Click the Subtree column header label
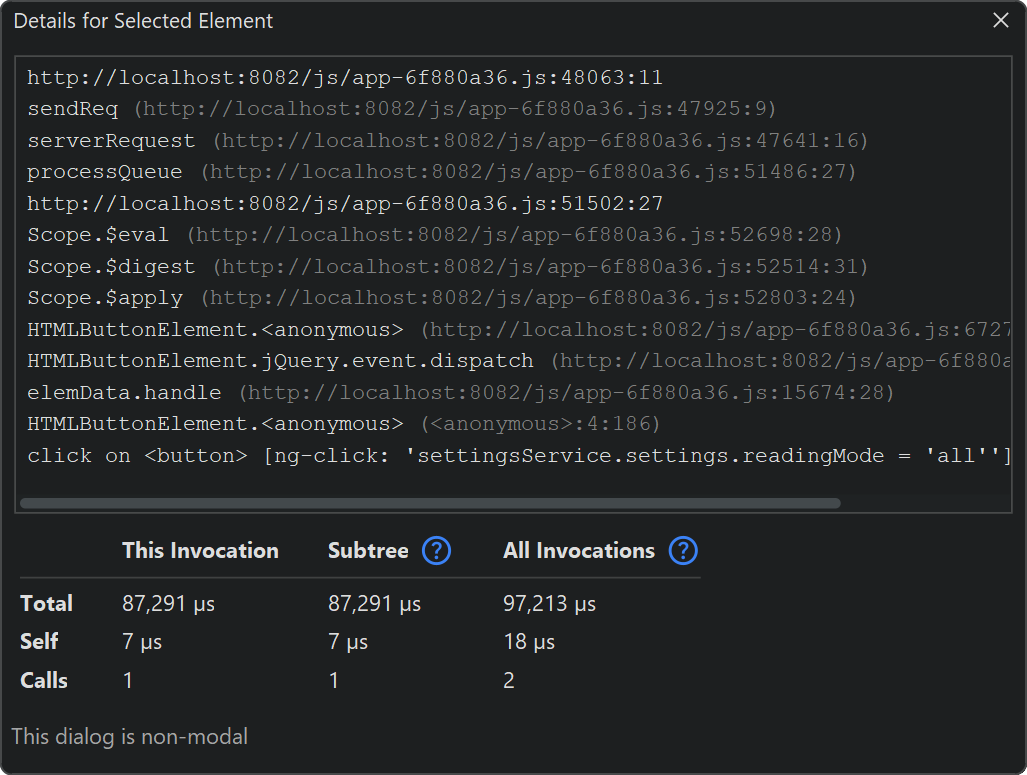This screenshot has width=1027, height=775. pos(368,551)
